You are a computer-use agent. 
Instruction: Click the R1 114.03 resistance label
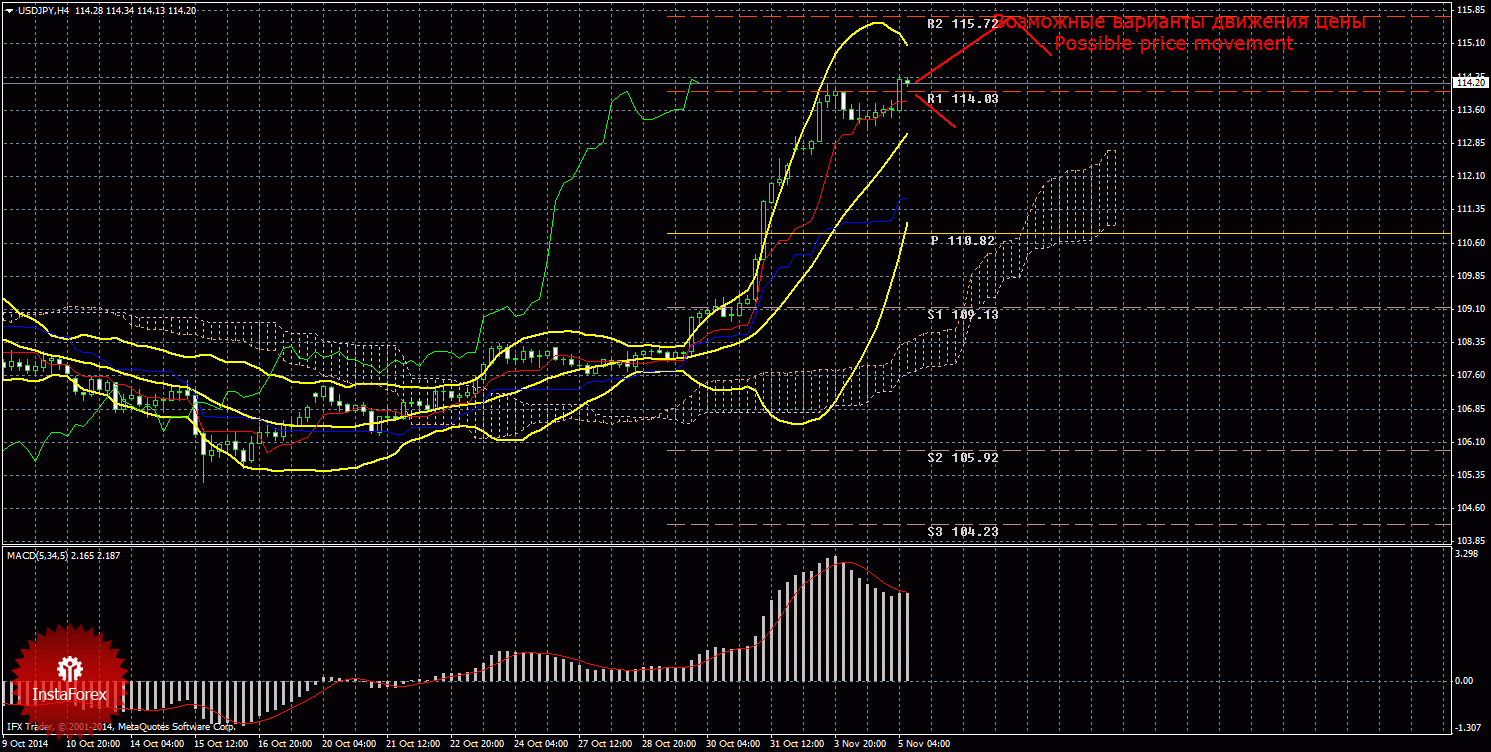(x=962, y=99)
